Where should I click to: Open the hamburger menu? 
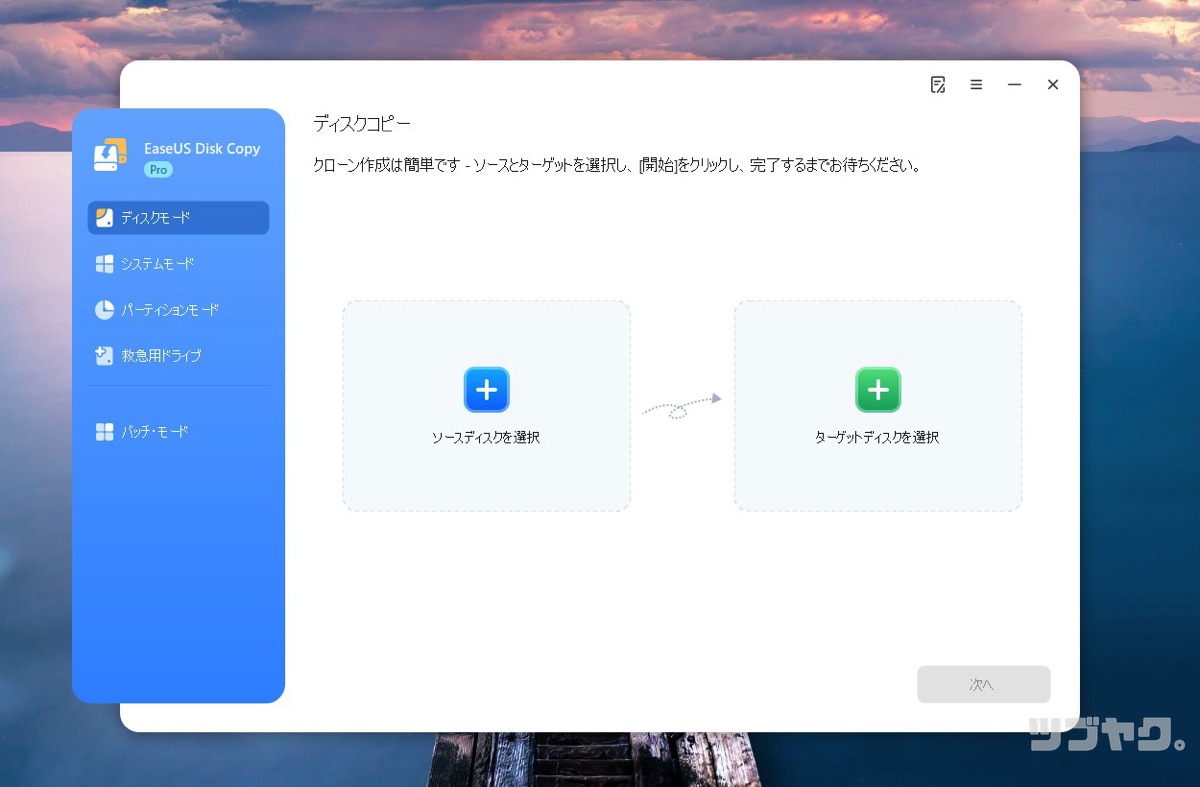[x=976, y=85]
